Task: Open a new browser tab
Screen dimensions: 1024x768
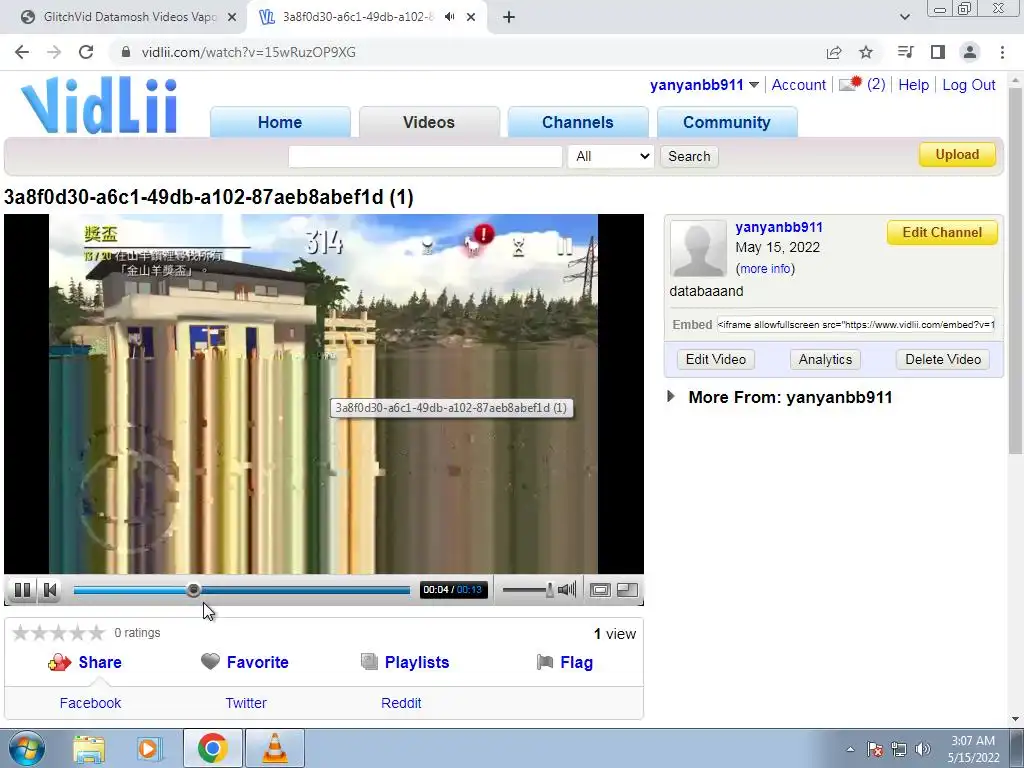Action: (x=509, y=18)
